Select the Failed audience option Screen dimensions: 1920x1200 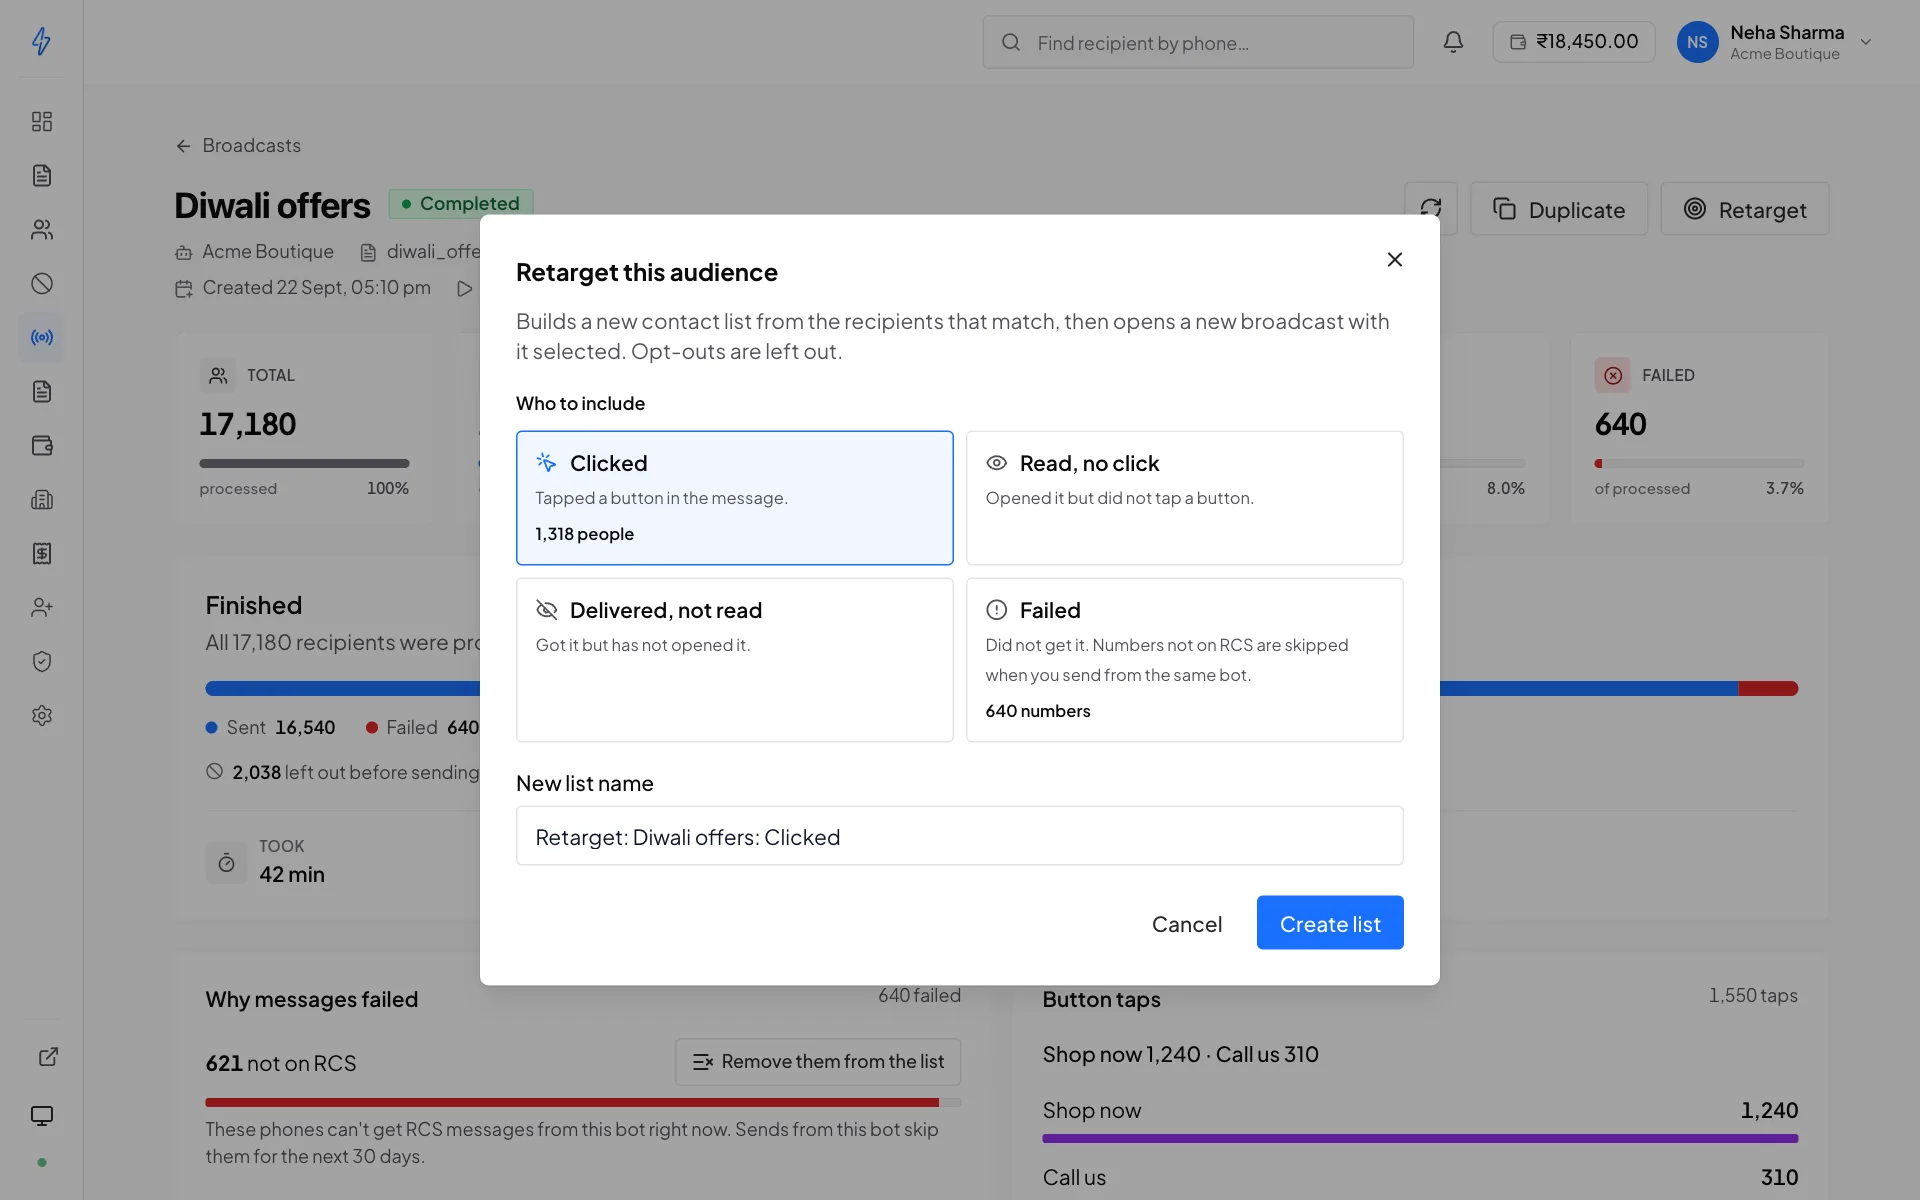coord(1184,660)
